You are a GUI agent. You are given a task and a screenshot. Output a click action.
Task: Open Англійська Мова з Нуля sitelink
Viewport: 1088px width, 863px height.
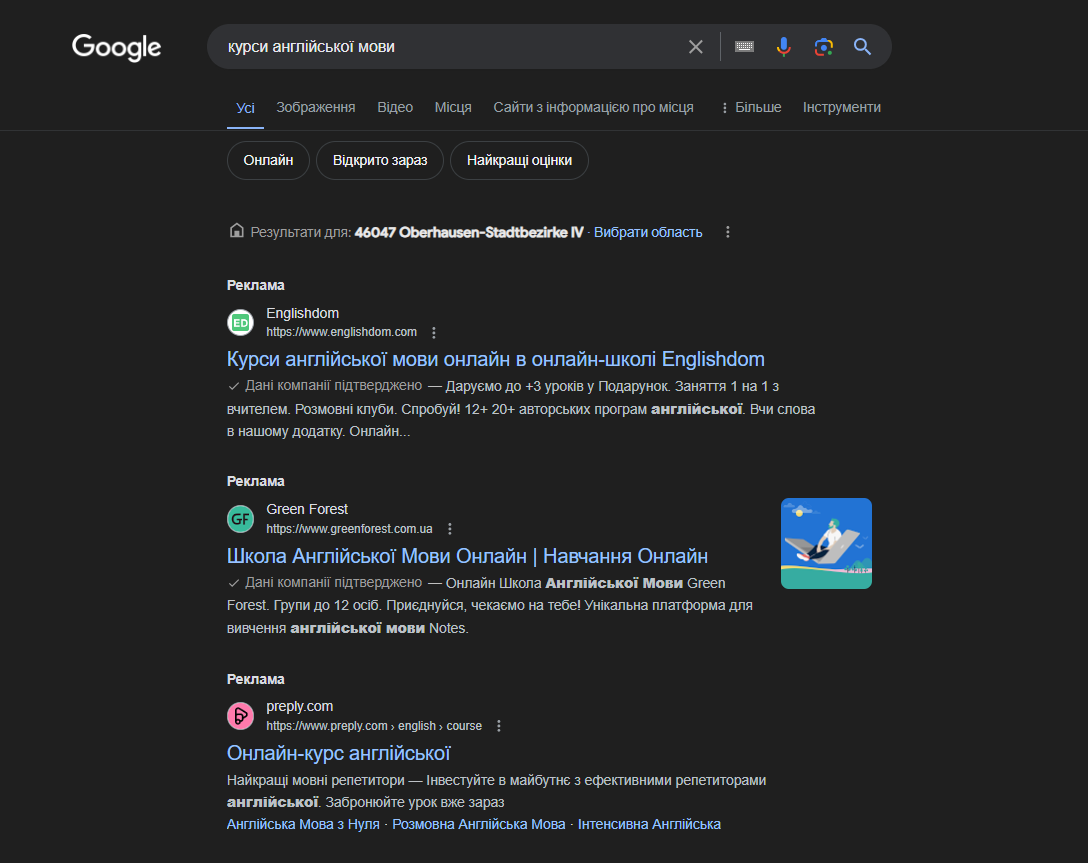[x=303, y=824]
